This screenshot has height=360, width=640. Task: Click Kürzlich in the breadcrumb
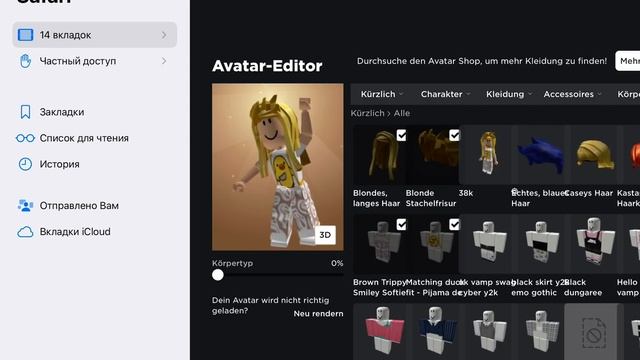pyautogui.click(x=367, y=113)
